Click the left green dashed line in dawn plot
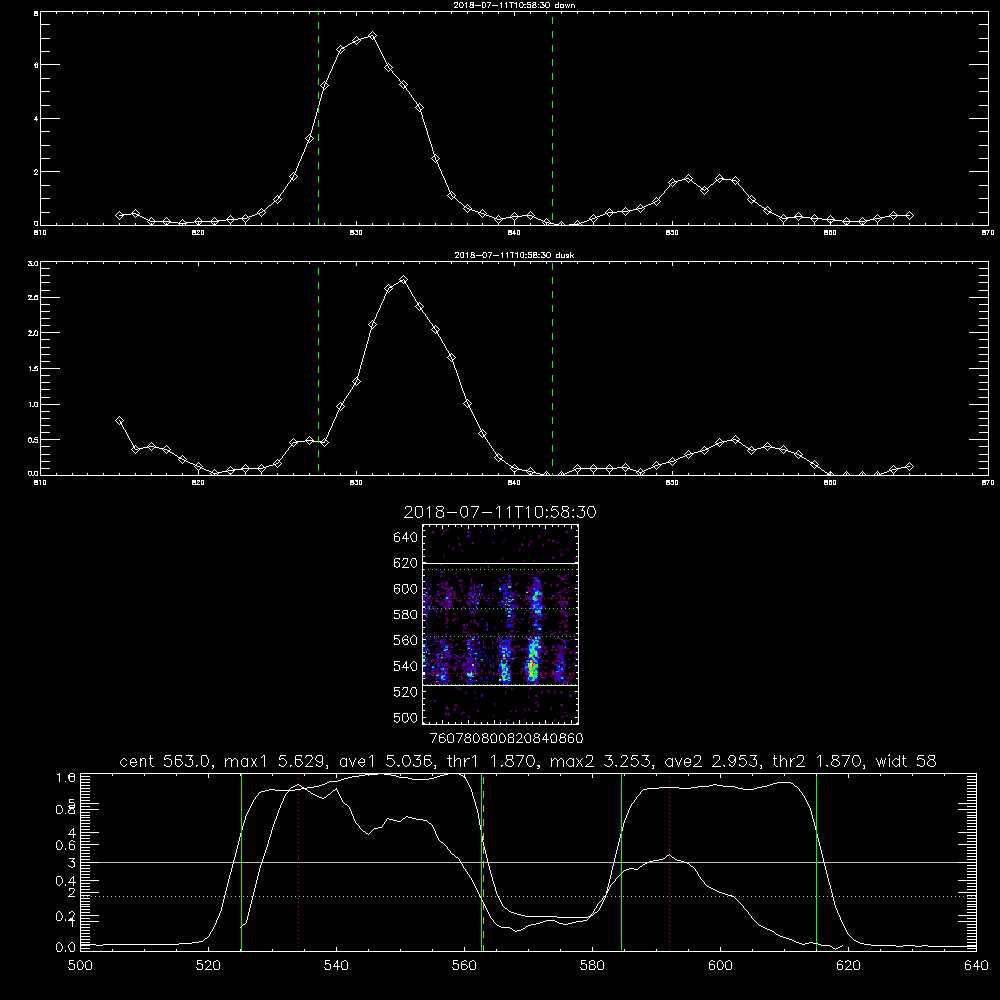The image size is (1000, 1000). [318, 119]
